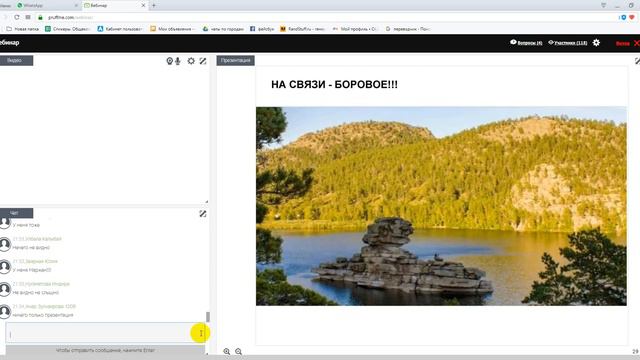Click the 'НА СВЯЗИ - БОРОВОЕ!!!' slide heading
The width and height of the screenshot is (640, 360).
click(334, 84)
